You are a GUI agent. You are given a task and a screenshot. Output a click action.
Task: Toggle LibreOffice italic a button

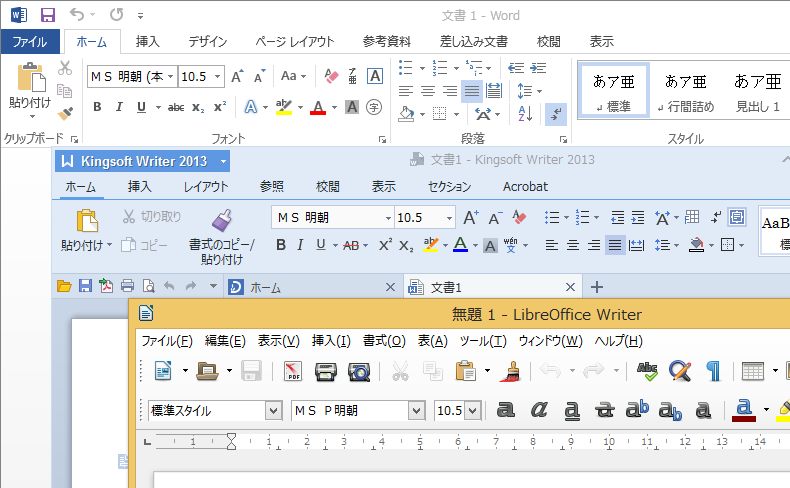[539, 410]
